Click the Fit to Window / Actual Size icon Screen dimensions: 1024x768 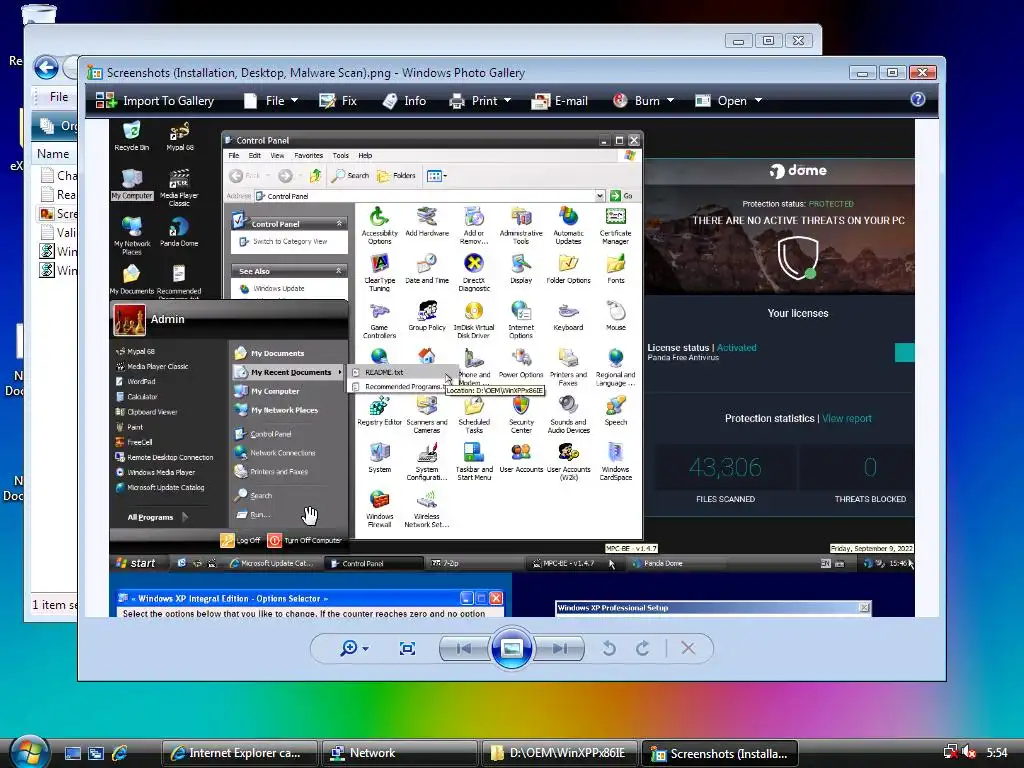click(x=407, y=648)
